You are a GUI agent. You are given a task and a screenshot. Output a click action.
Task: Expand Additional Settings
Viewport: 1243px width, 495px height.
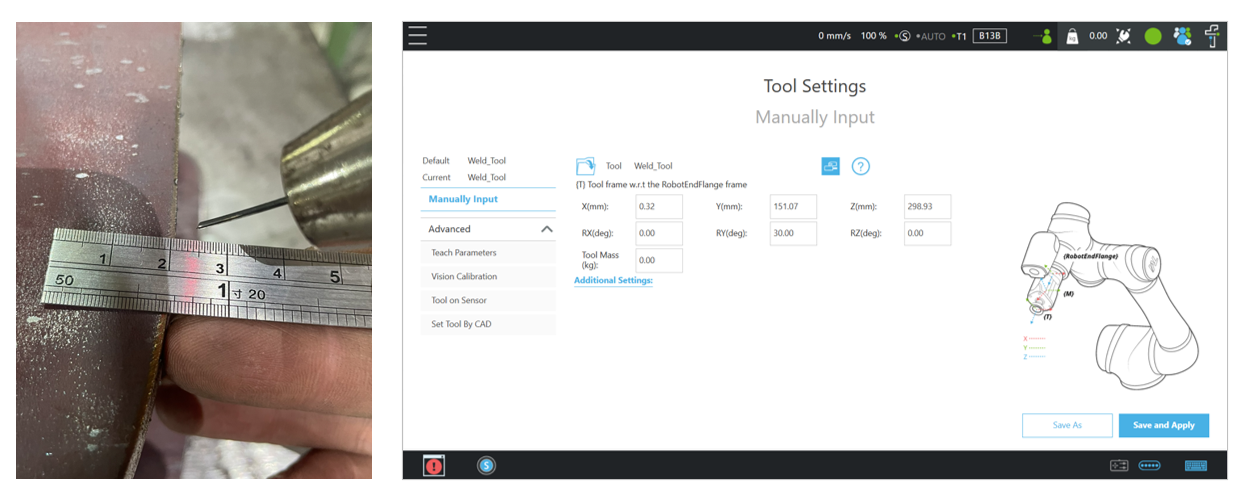pyautogui.click(x=613, y=281)
